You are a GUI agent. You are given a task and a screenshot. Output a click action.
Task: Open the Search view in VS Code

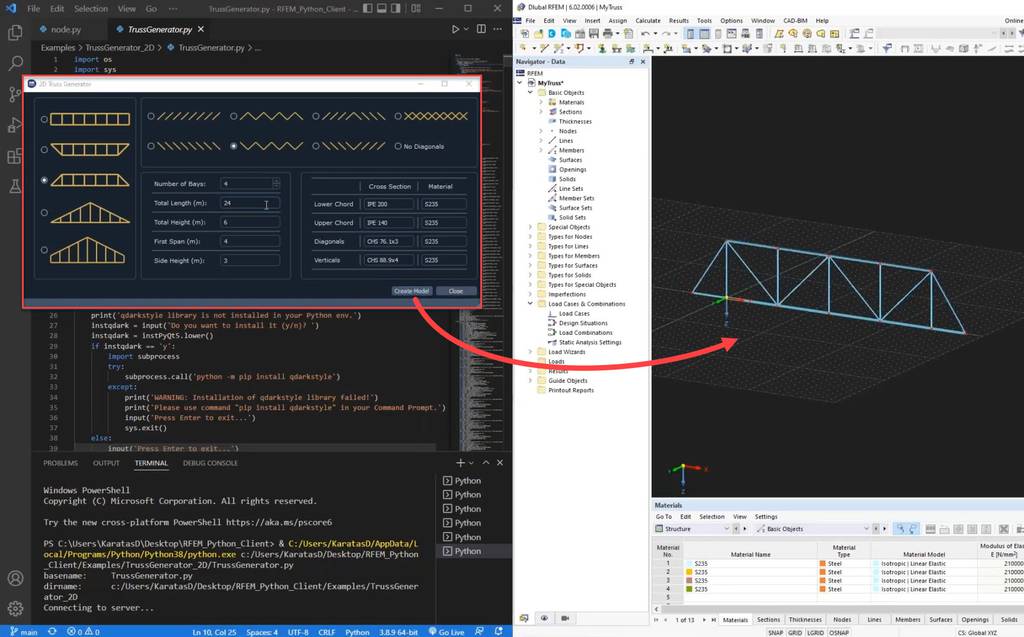click(15, 63)
